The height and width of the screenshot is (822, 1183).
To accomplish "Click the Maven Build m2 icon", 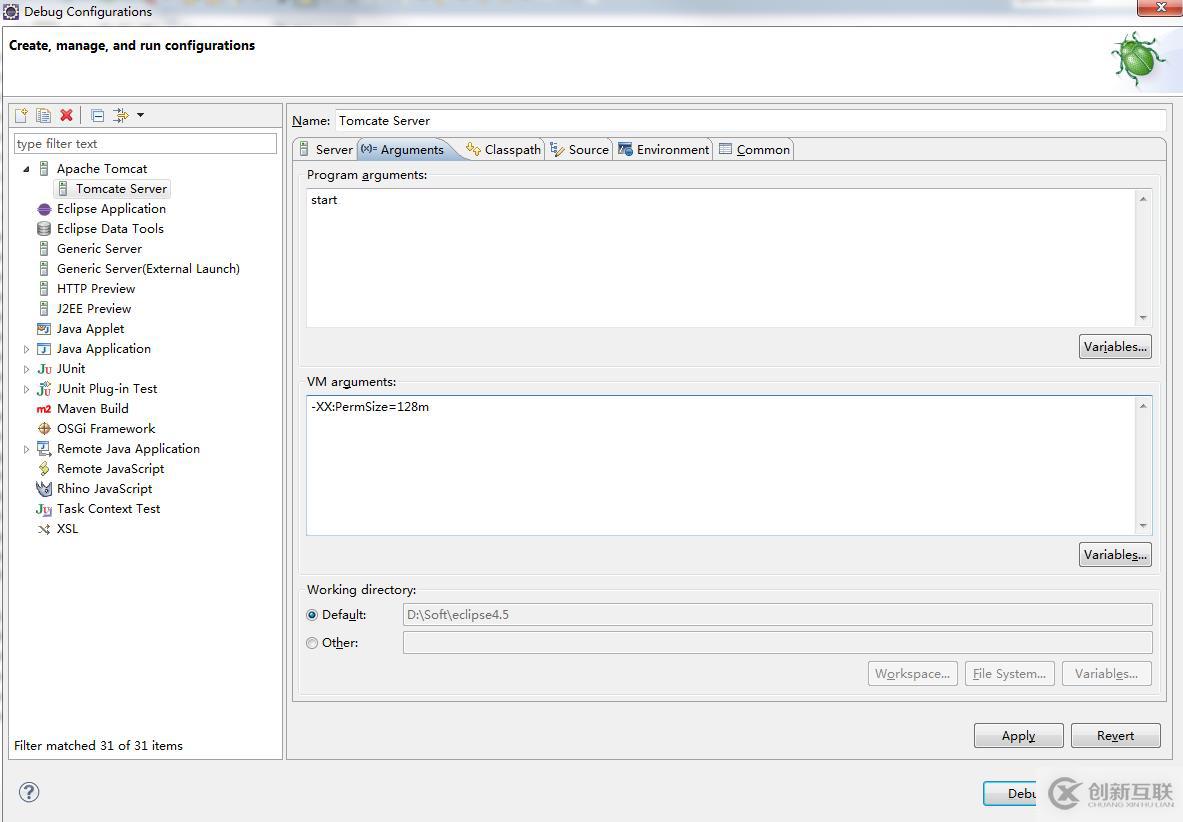I will [x=44, y=409].
